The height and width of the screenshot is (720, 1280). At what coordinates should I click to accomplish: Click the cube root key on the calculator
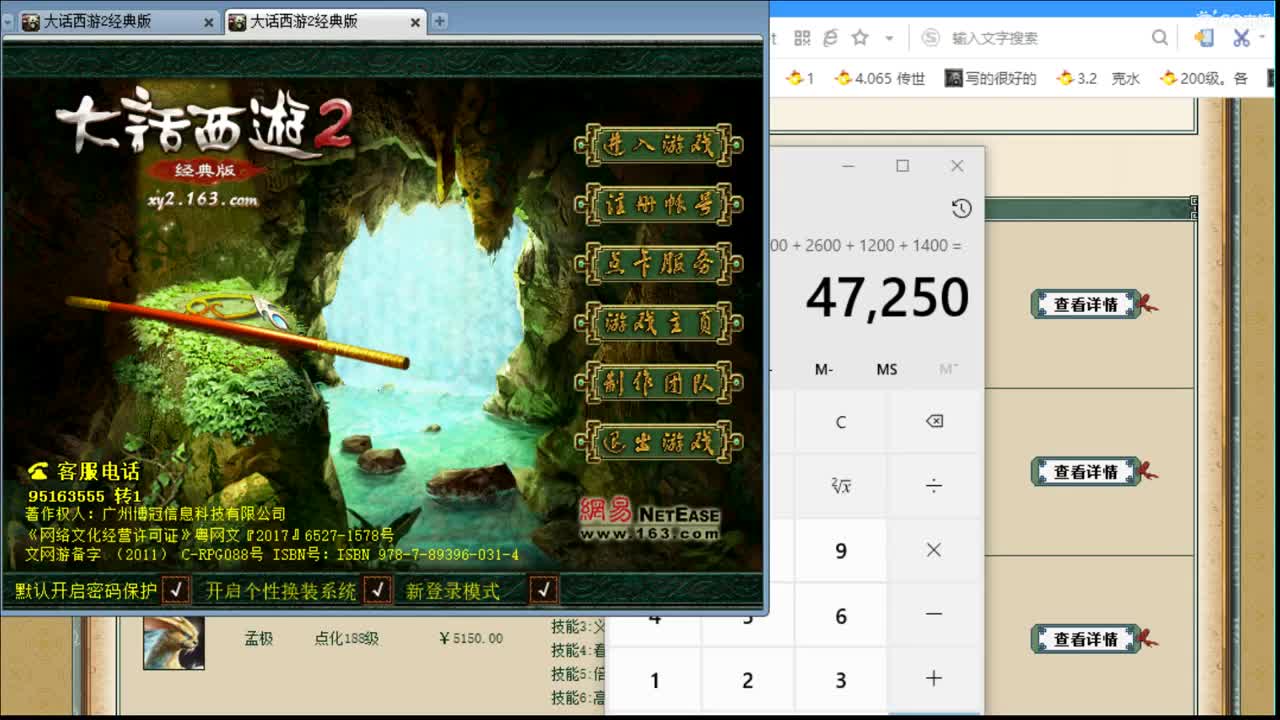[840, 486]
